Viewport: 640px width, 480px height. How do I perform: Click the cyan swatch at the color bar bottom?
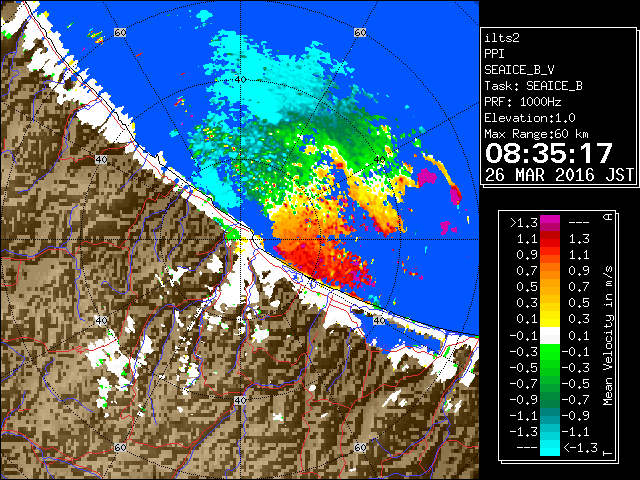coord(550,447)
